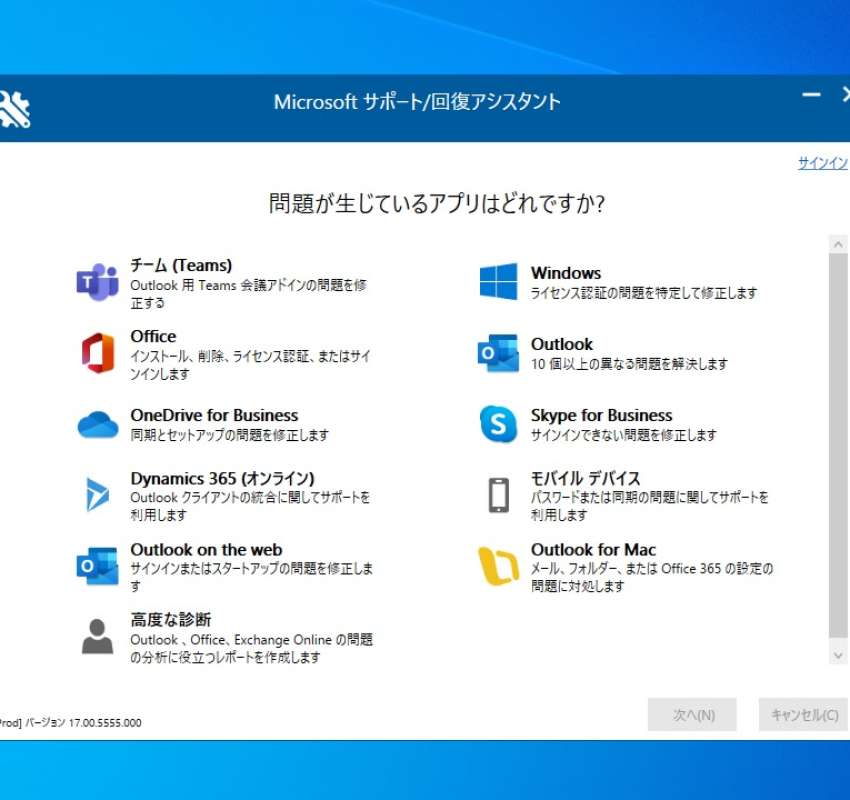Click the 次へ(N) button

tap(692, 714)
